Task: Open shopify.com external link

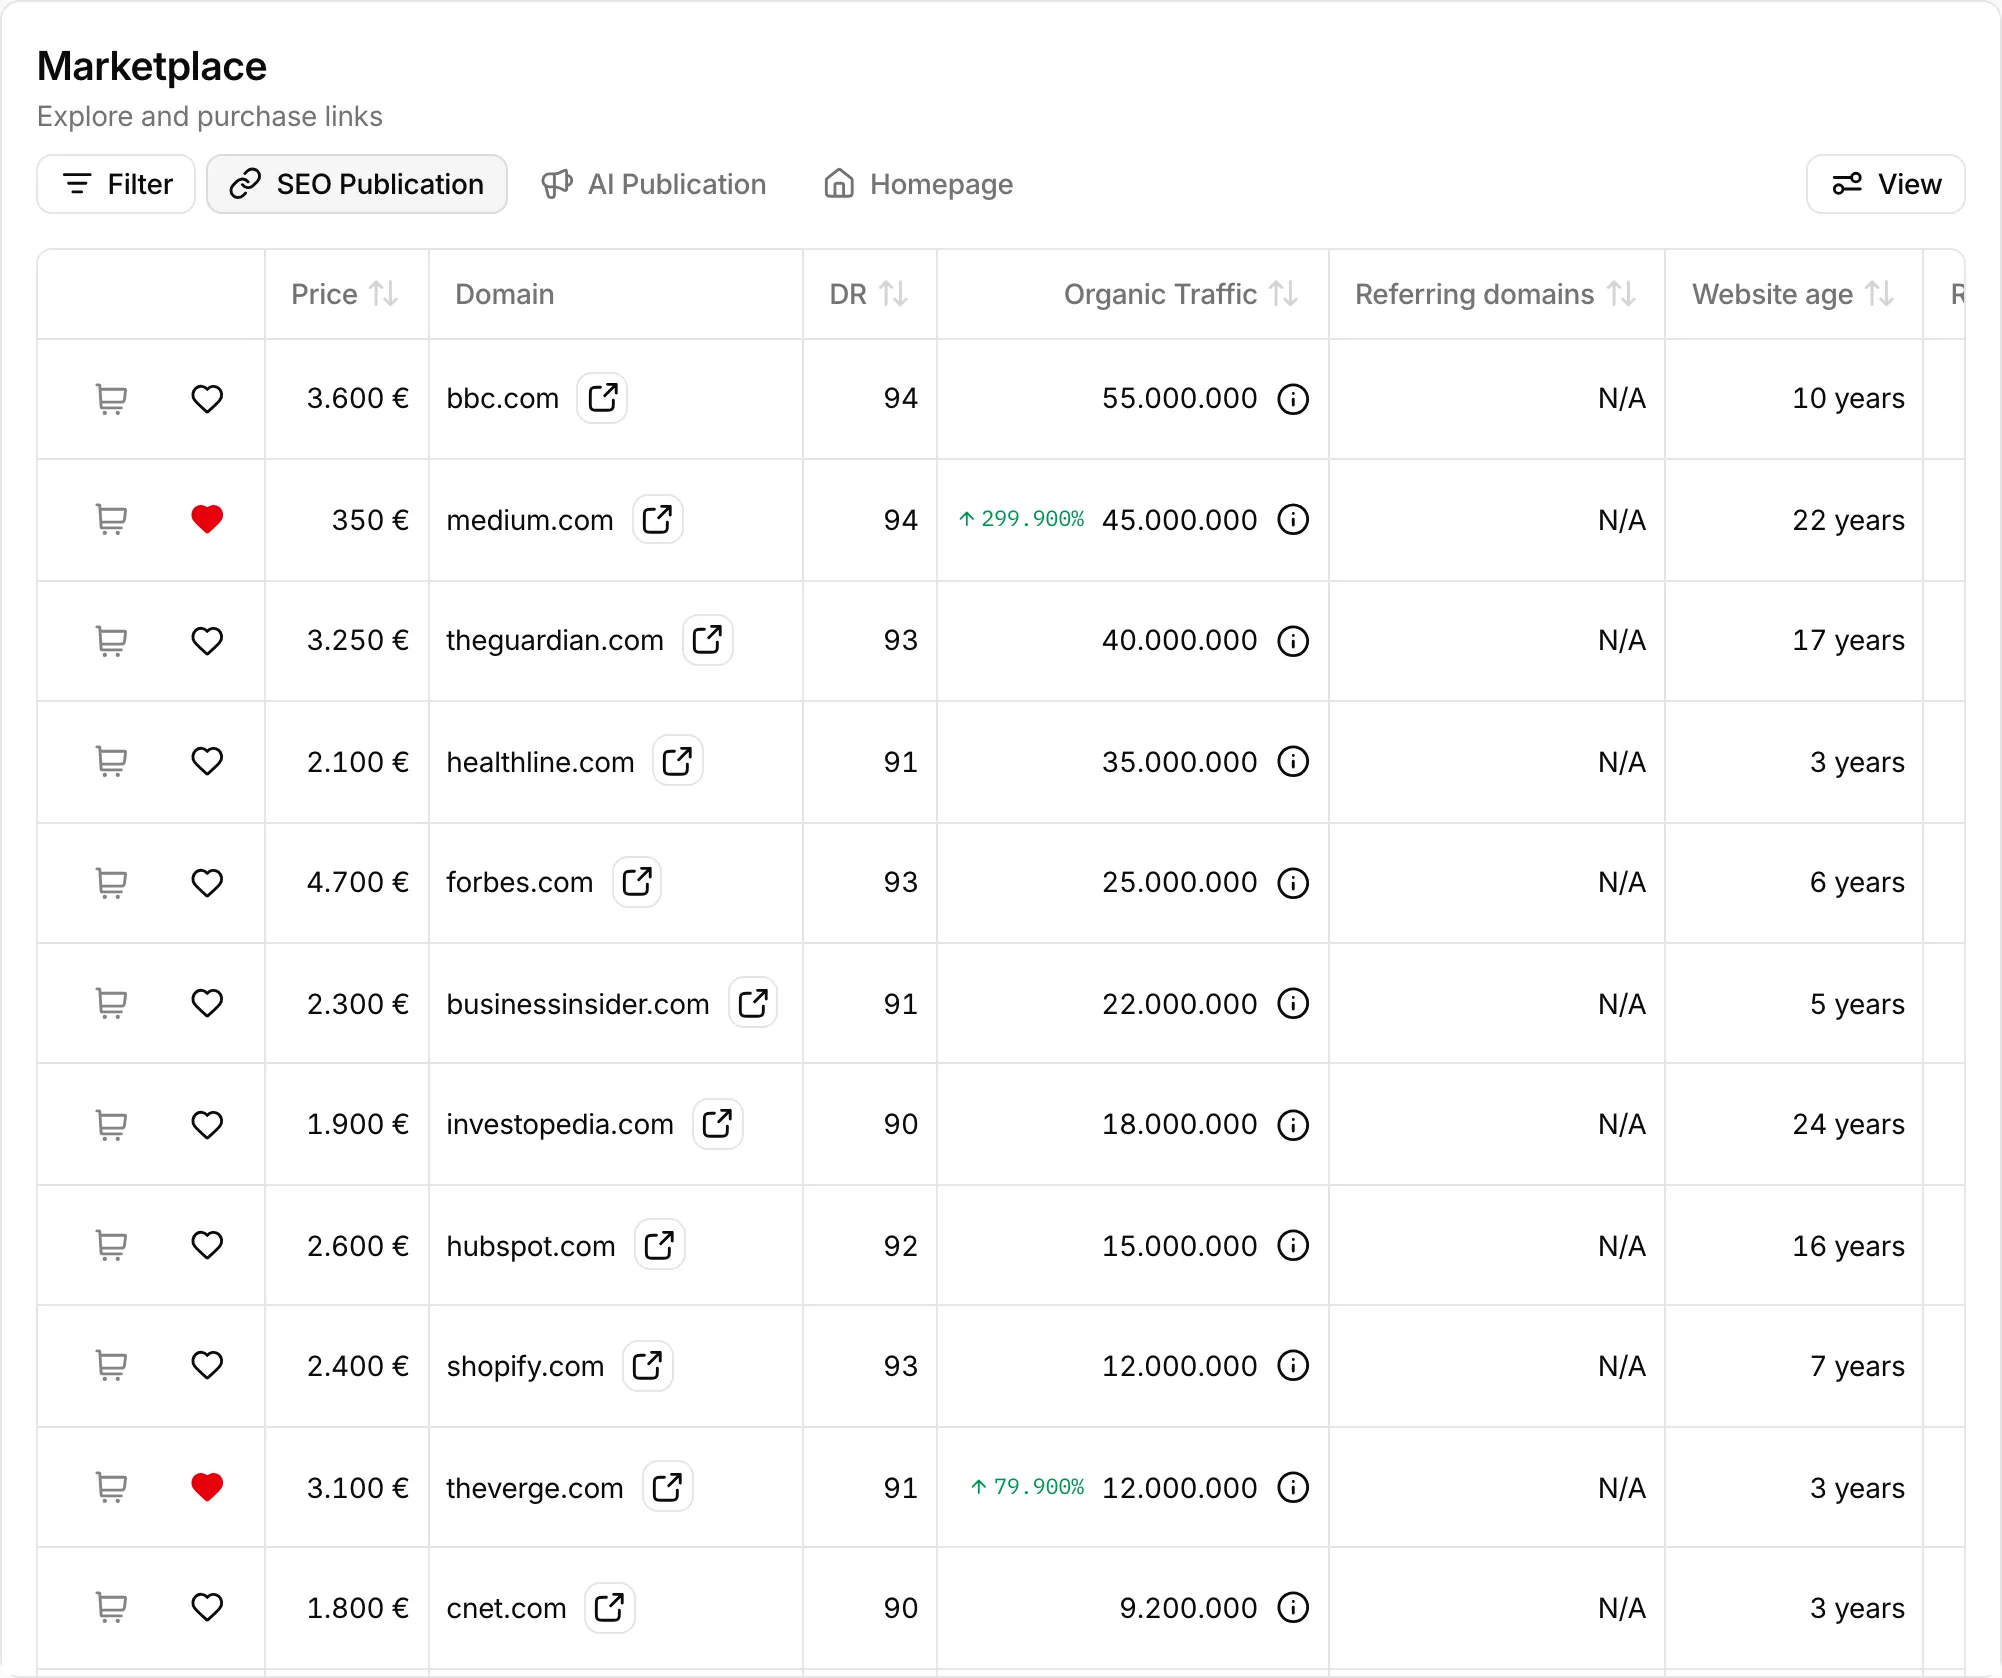Action: pyautogui.click(x=647, y=1366)
